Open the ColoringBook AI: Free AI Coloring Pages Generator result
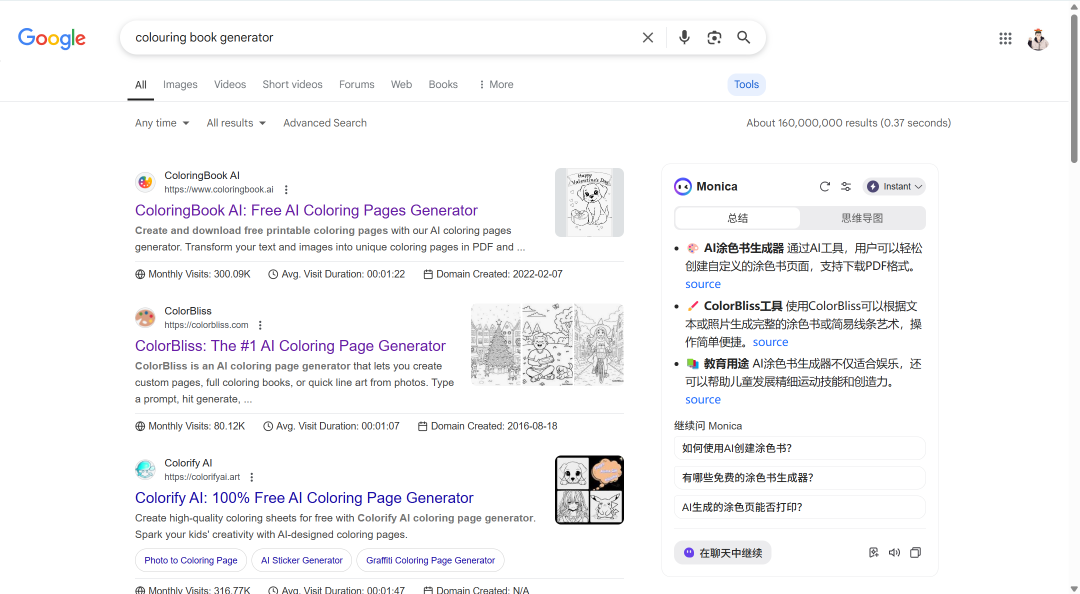This screenshot has height=594, width=1080. (307, 211)
